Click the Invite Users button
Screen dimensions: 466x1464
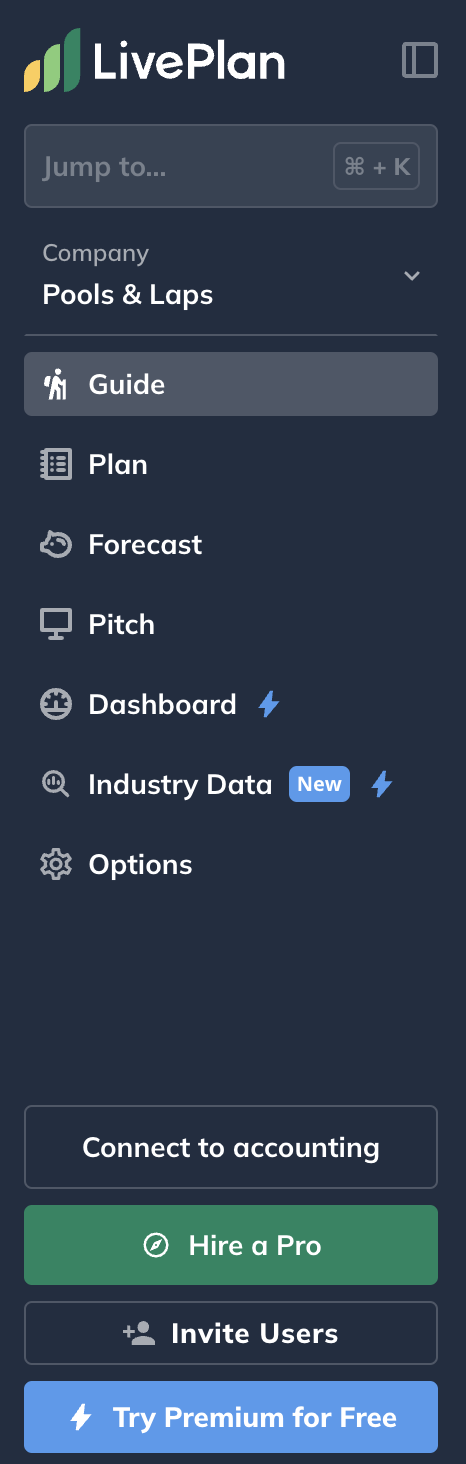coord(231,1333)
